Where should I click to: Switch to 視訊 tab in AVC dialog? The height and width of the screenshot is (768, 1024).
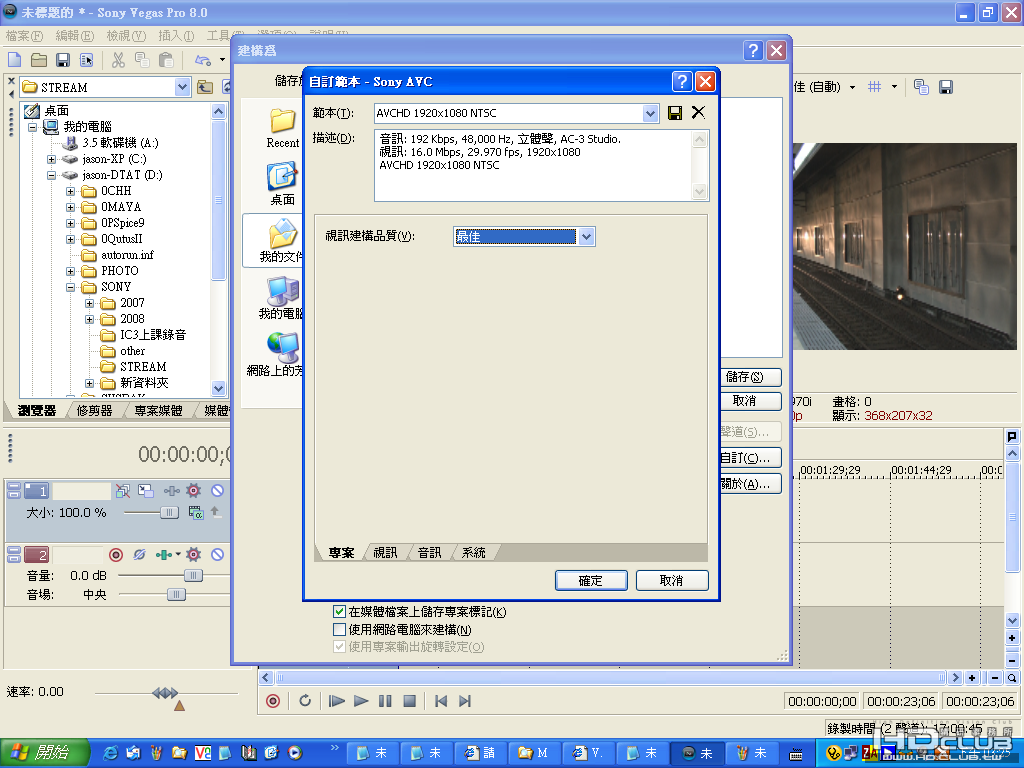(385, 553)
